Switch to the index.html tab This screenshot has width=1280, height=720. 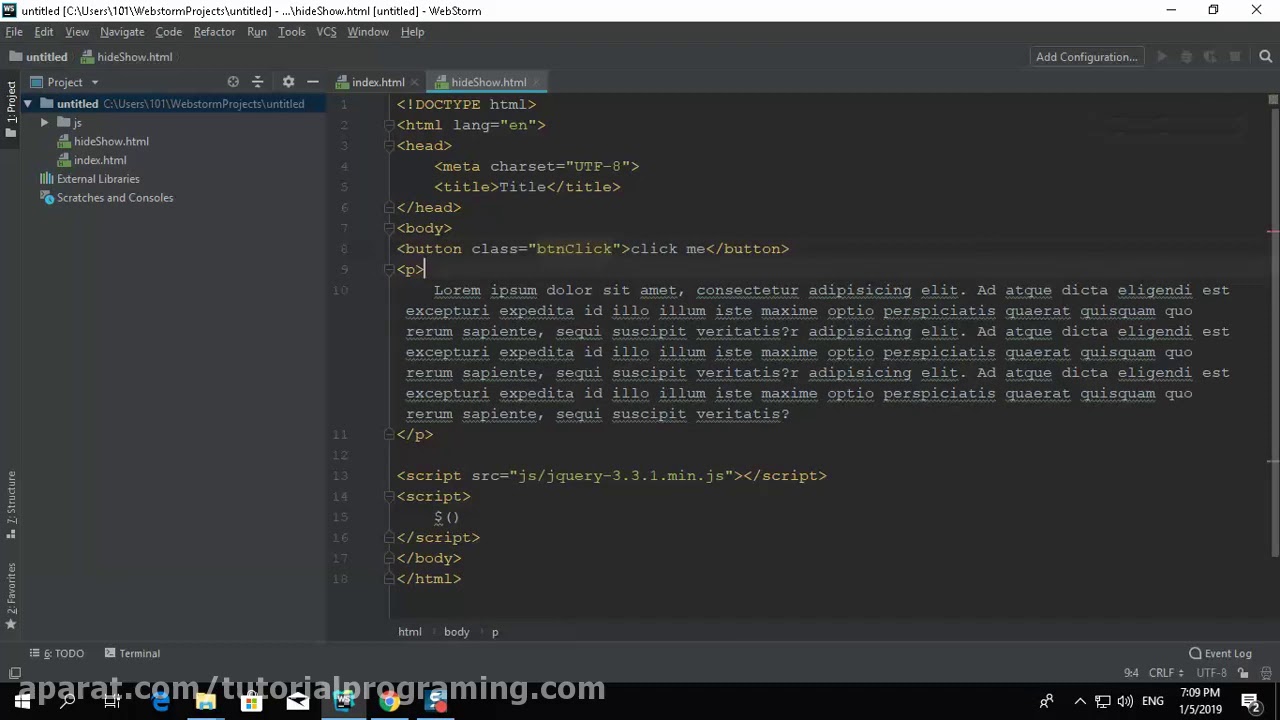point(377,82)
